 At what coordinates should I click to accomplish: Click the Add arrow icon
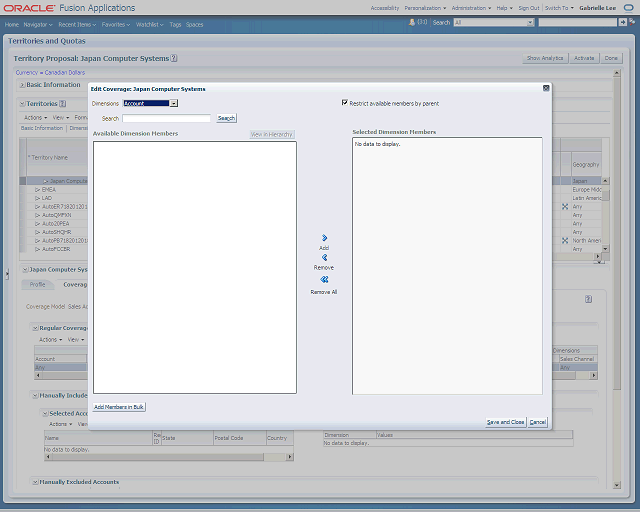tap(324, 238)
